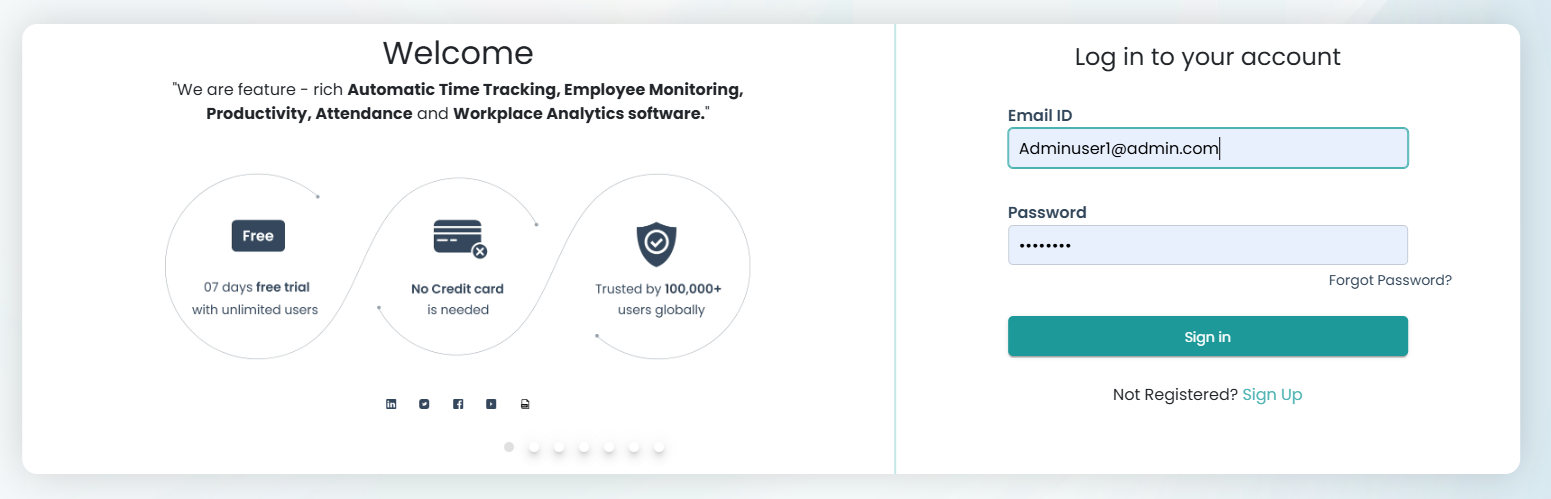Visit the Facebook page icon
The width and height of the screenshot is (1551, 499).
[x=458, y=404]
